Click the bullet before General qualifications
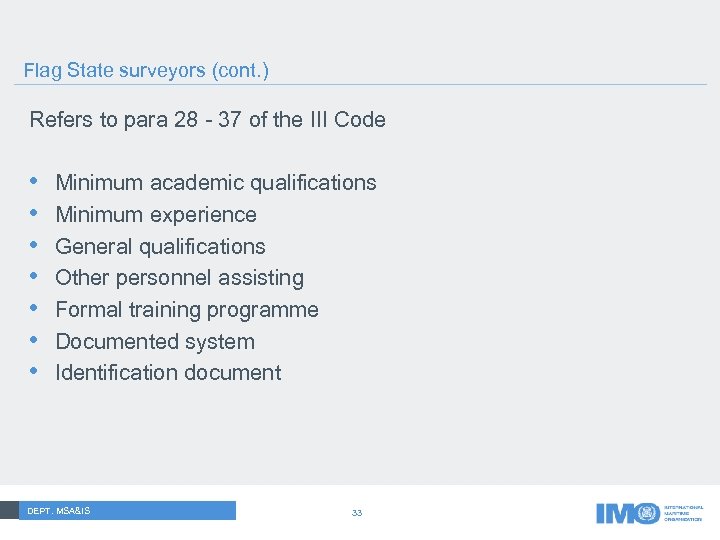The height and width of the screenshot is (540, 720). tap(35, 246)
